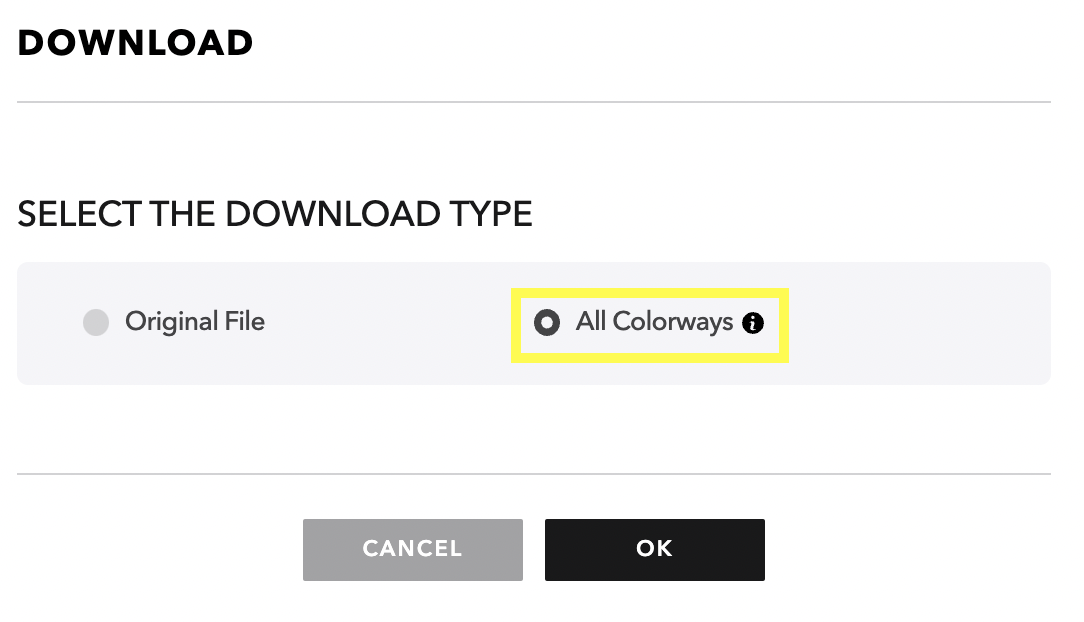Dismiss the dialog using the gray CANCEL button
1084x622 pixels.
(x=413, y=549)
